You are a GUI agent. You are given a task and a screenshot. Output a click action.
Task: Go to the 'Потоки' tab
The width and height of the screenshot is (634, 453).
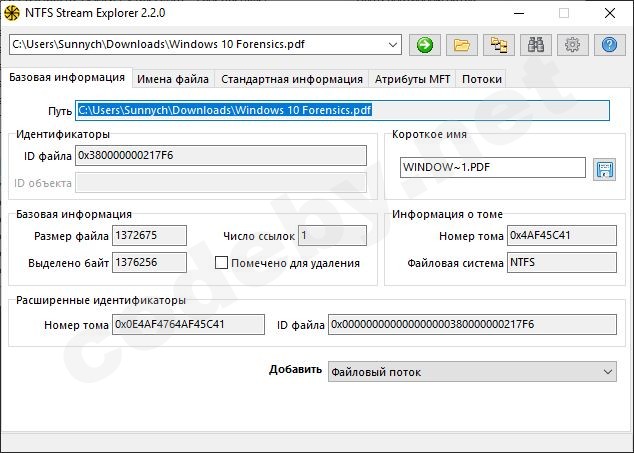(481, 79)
